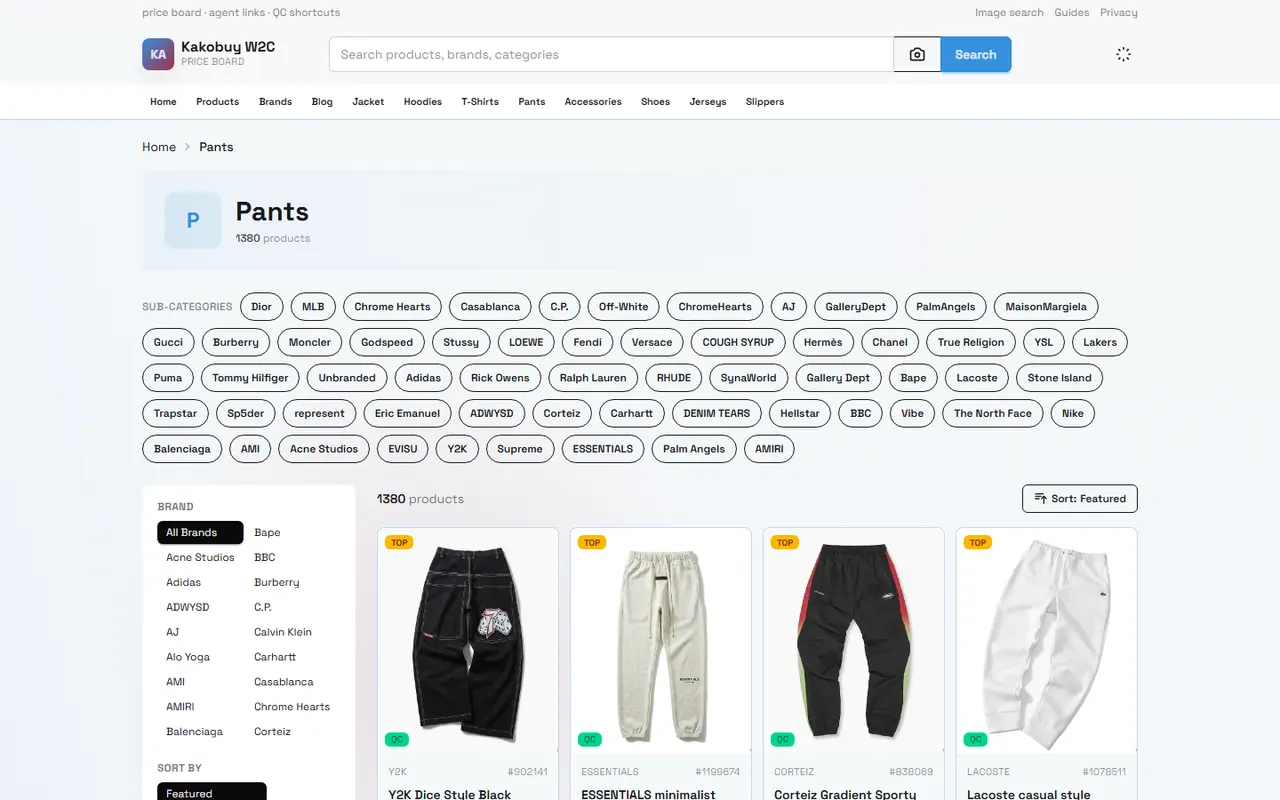This screenshot has height=800, width=1280.
Task: Click the Image search link at top
Action: point(1009,12)
